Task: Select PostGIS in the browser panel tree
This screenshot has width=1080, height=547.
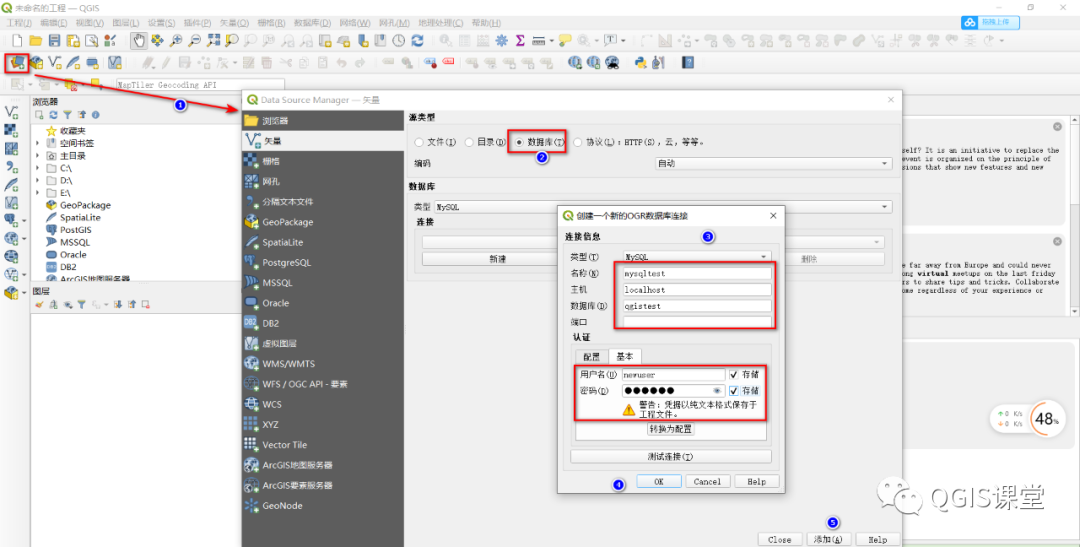Action: pyautogui.click(x=75, y=230)
